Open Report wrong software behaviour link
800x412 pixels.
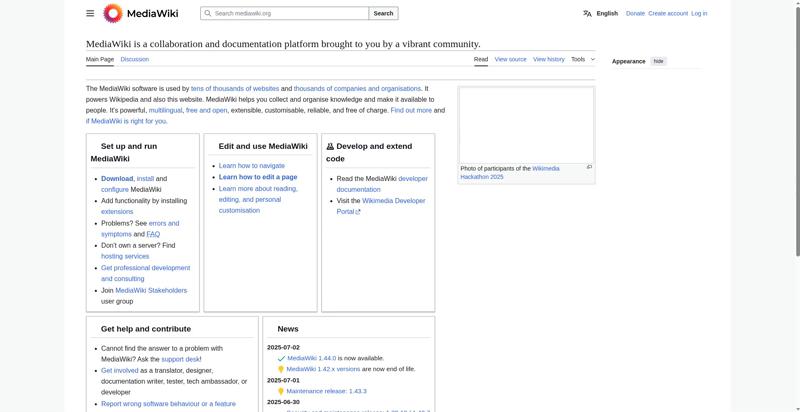point(168,404)
